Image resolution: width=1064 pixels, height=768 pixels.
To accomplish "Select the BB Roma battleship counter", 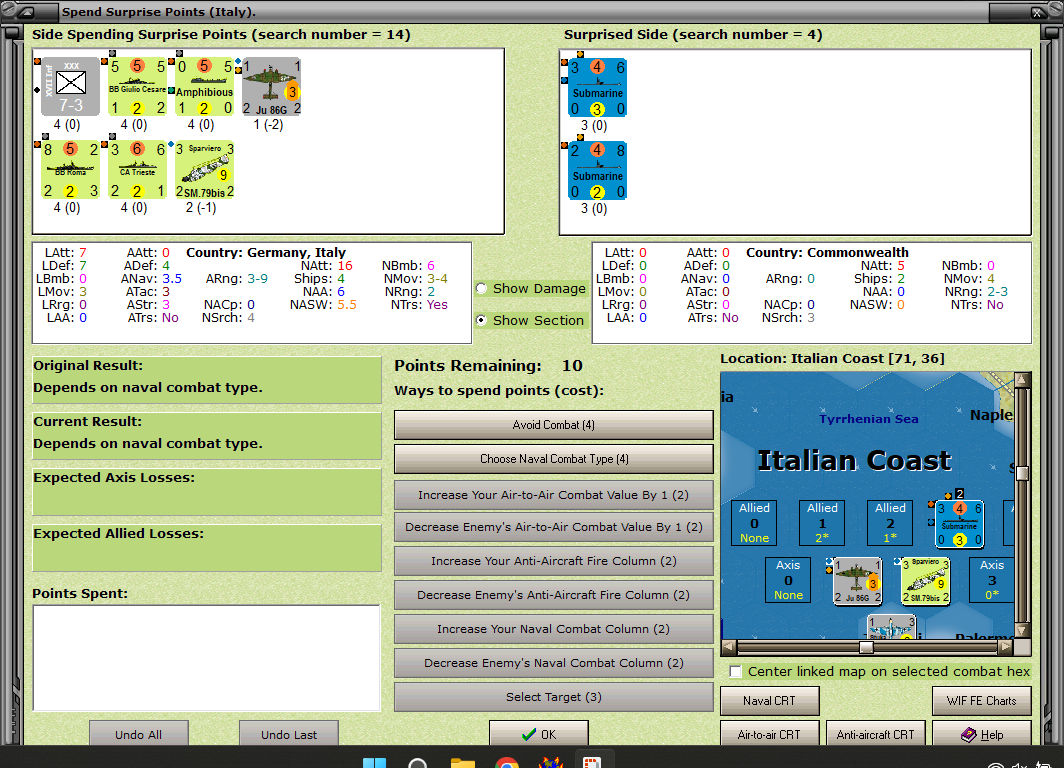I will coord(70,170).
